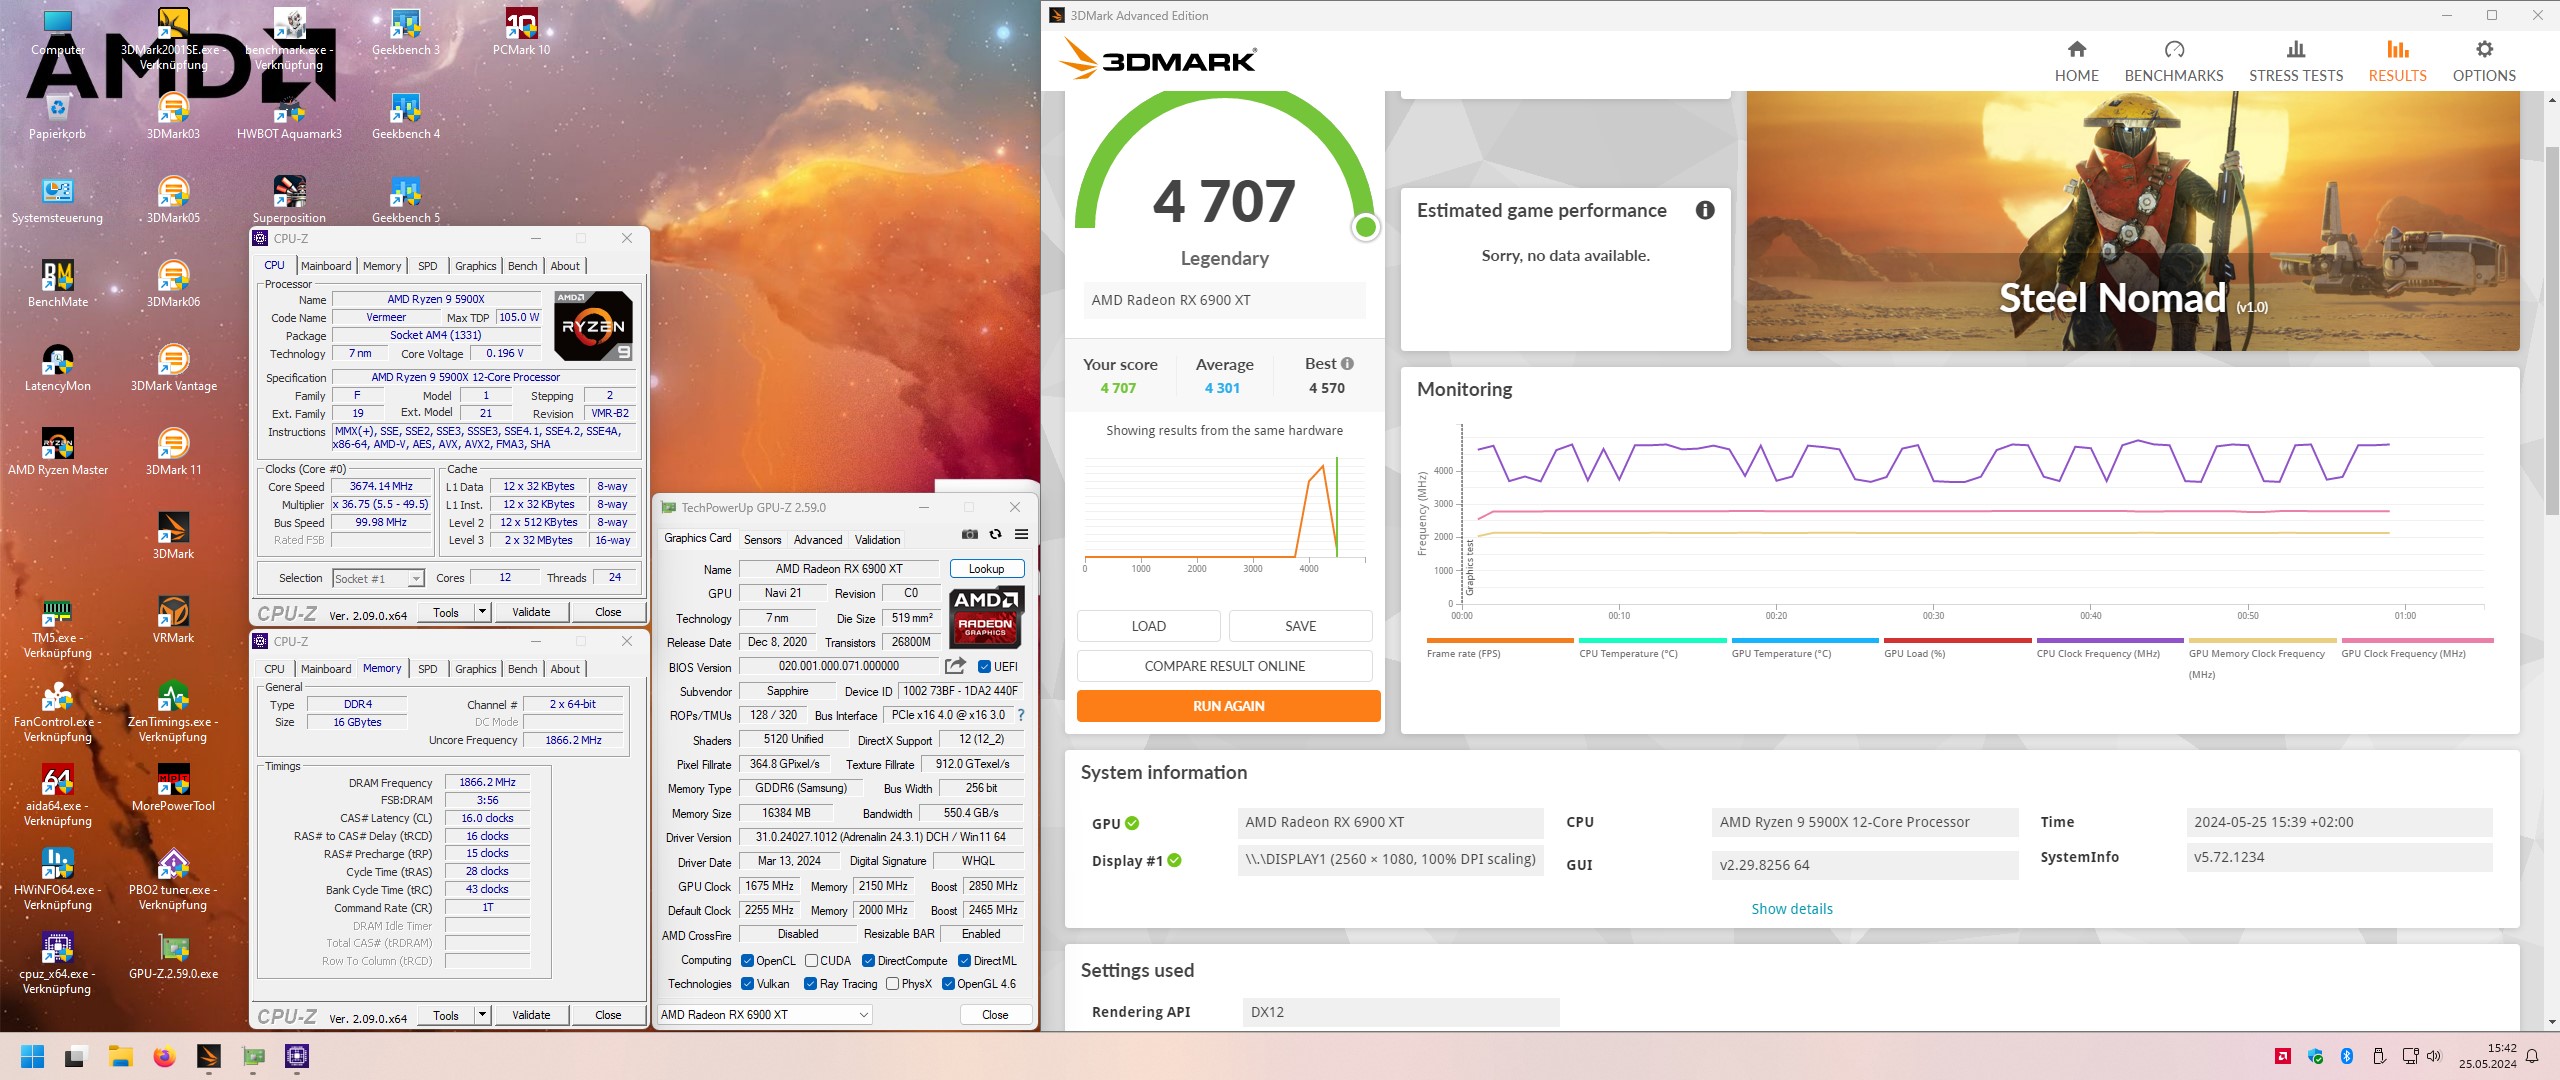The height and width of the screenshot is (1080, 2560).
Task: Open GPU-Z hamburger menu
Action: click(x=1021, y=534)
